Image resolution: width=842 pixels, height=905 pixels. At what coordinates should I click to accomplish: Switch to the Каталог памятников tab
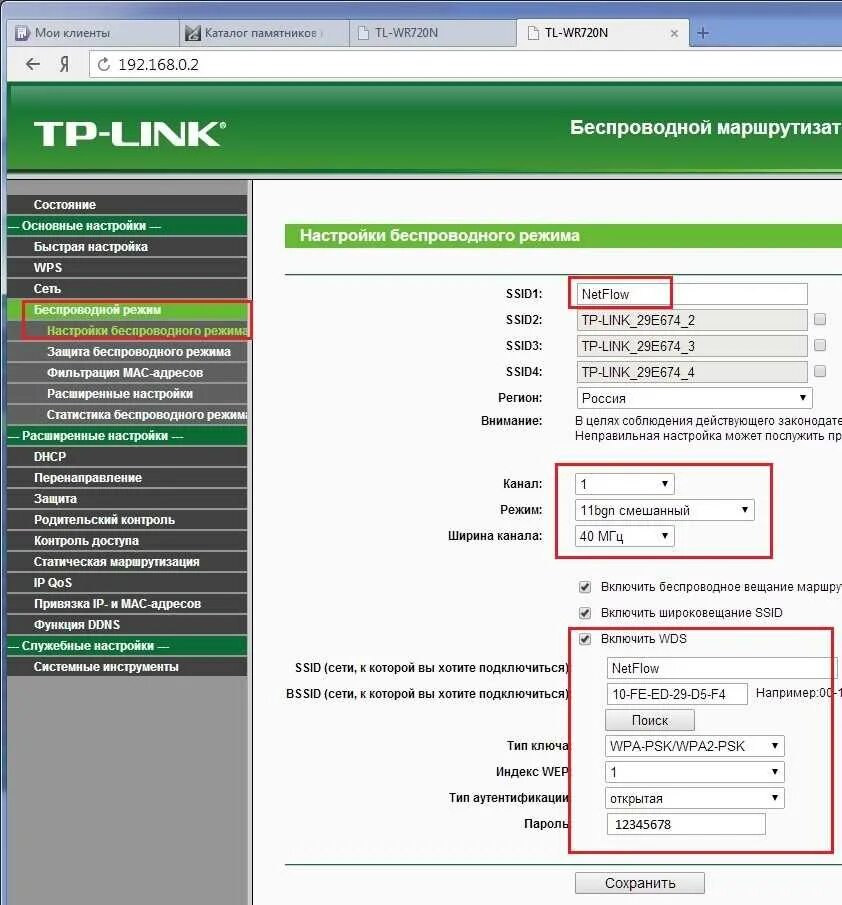(264, 33)
